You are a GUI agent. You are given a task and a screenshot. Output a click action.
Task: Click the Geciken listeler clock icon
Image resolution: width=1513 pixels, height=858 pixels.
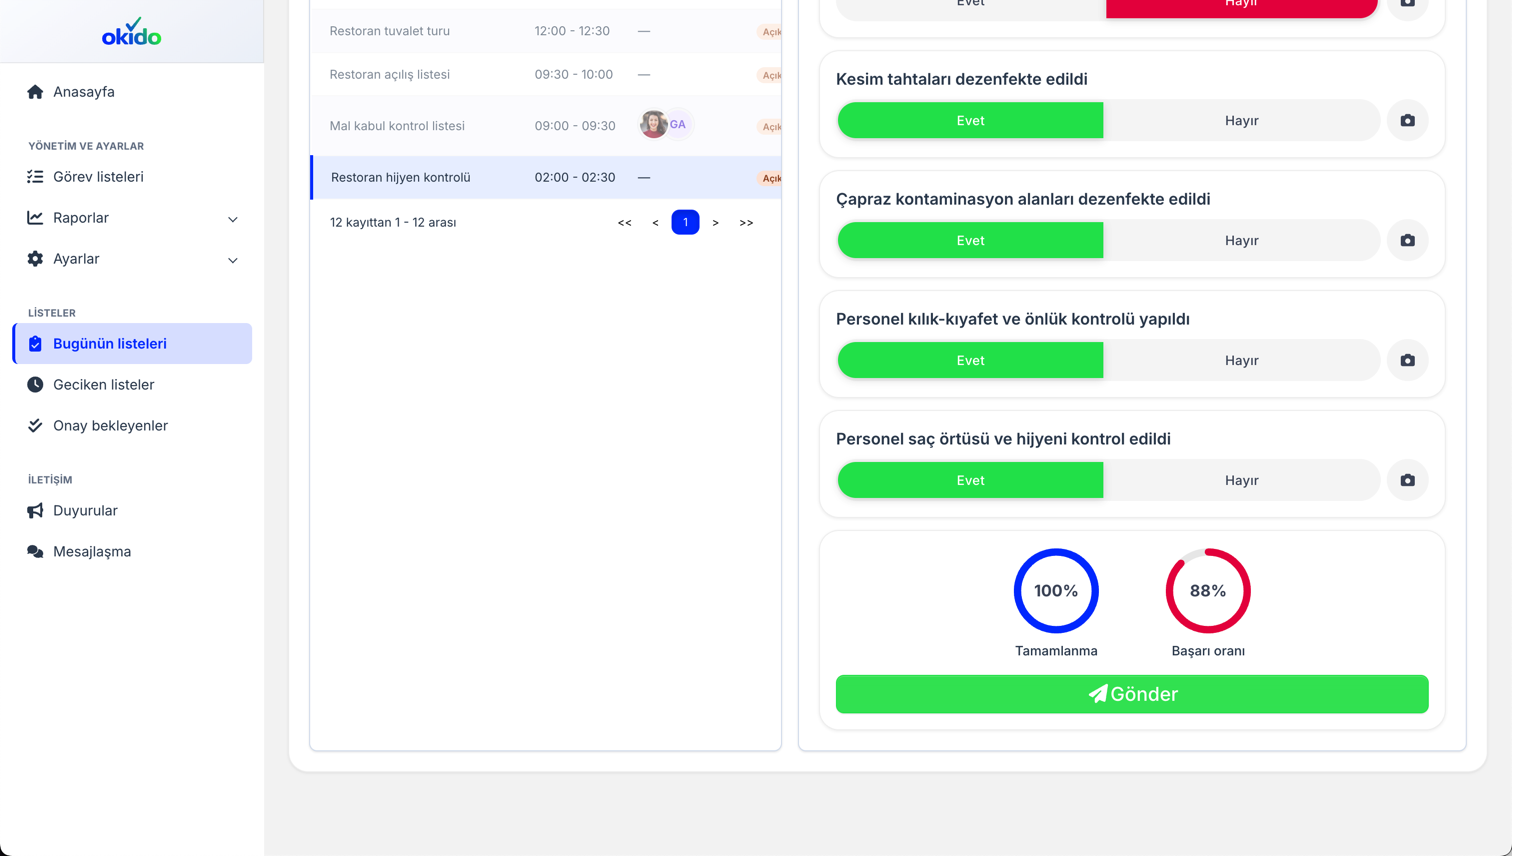pyautogui.click(x=35, y=385)
